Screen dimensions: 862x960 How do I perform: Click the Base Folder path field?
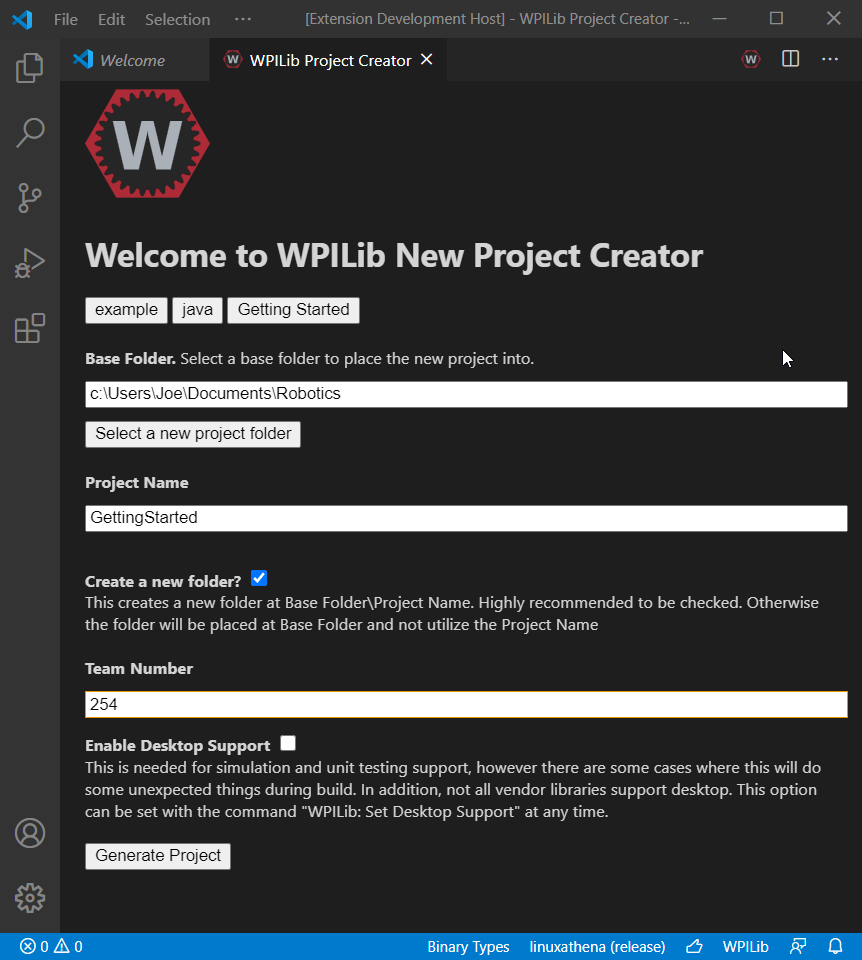(466, 394)
